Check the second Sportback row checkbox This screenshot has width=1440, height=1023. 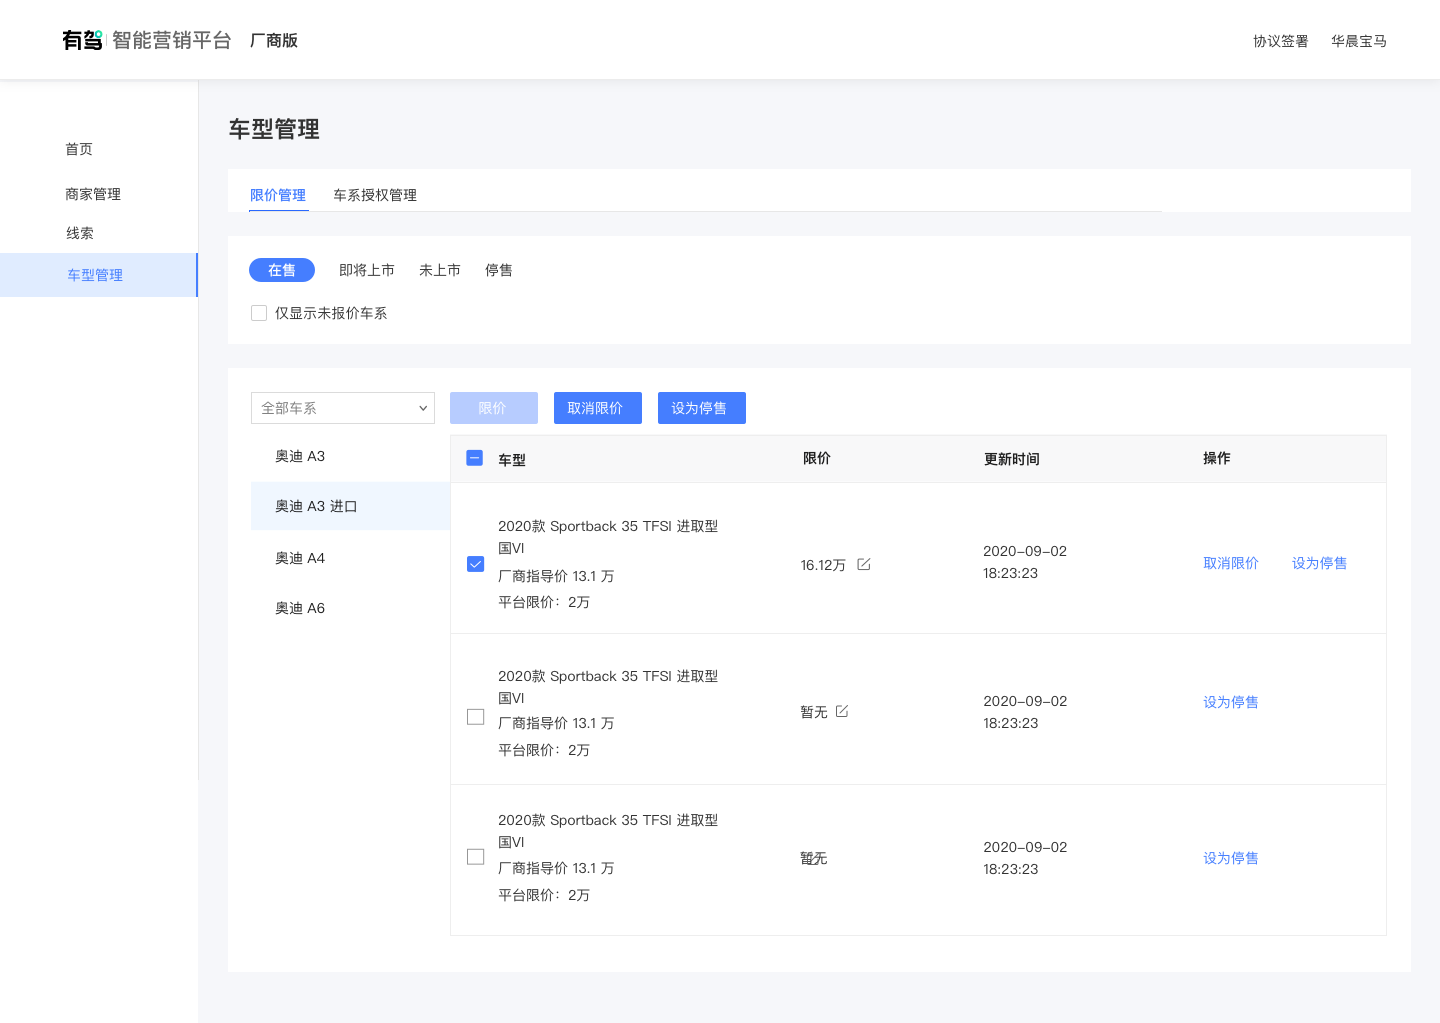coord(476,717)
